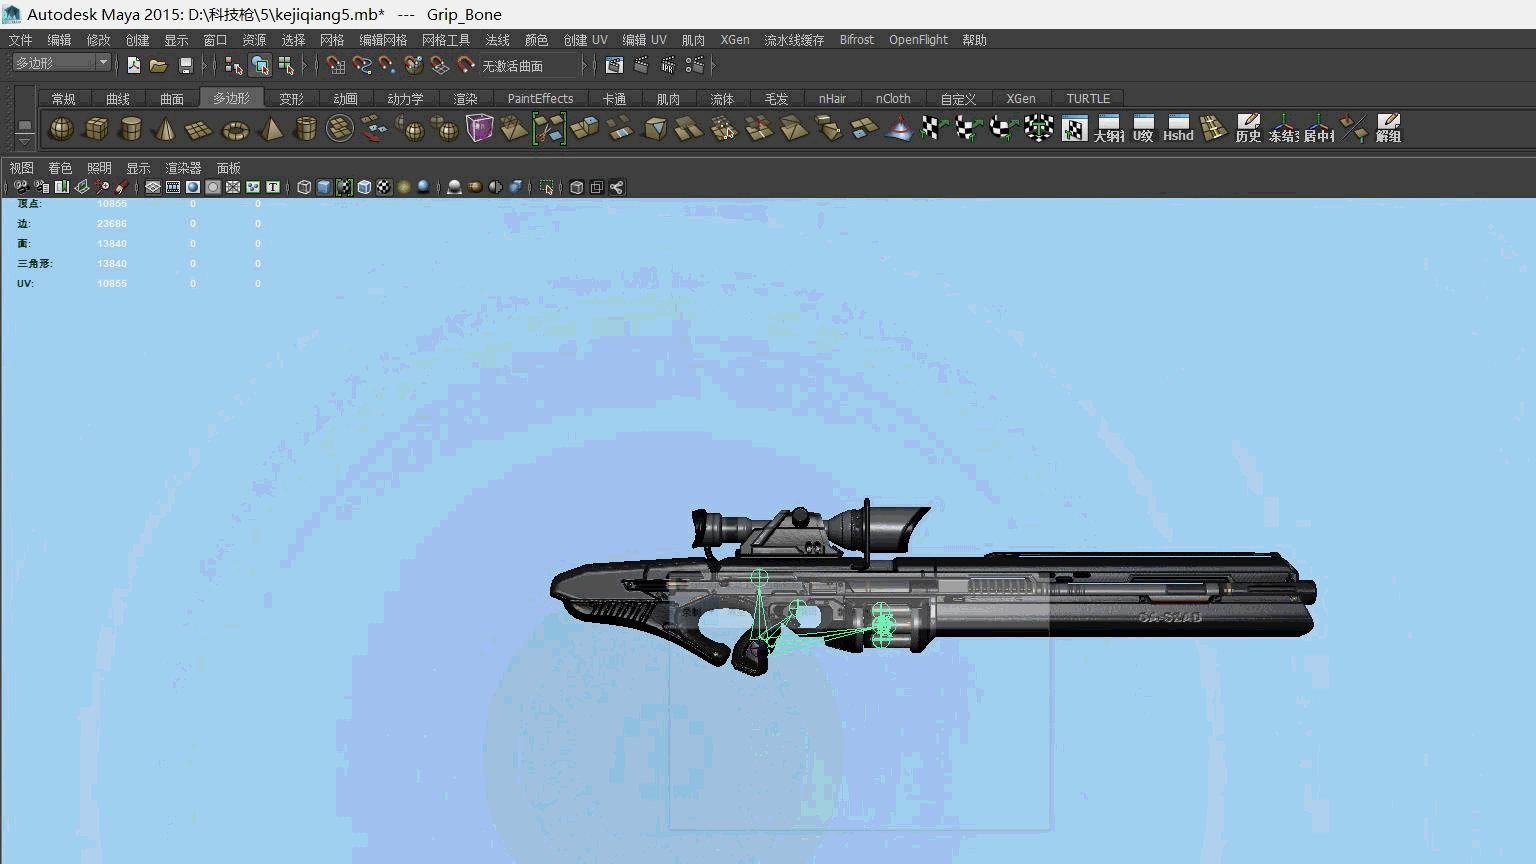Open the panel 渲染器 menu
1536x864 pixels.
[x=183, y=168]
